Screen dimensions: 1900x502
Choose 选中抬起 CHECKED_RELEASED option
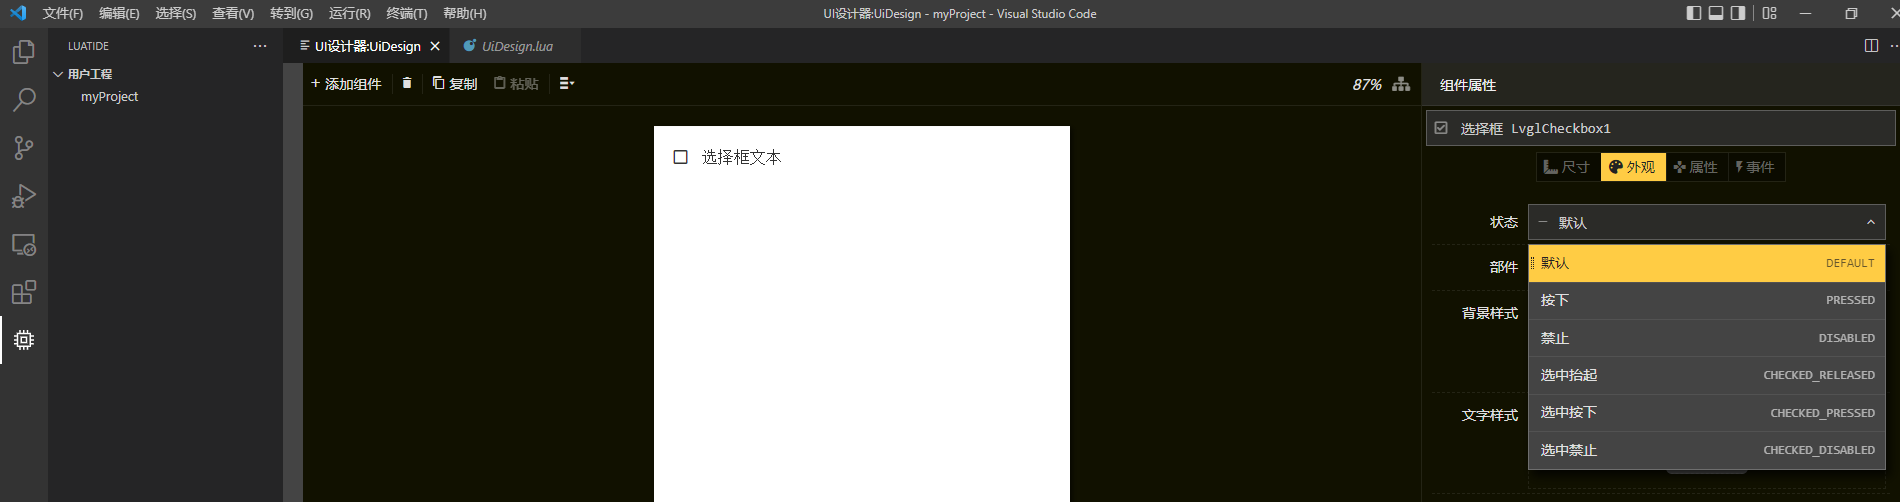pyautogui.click(x=1706, y=375)
